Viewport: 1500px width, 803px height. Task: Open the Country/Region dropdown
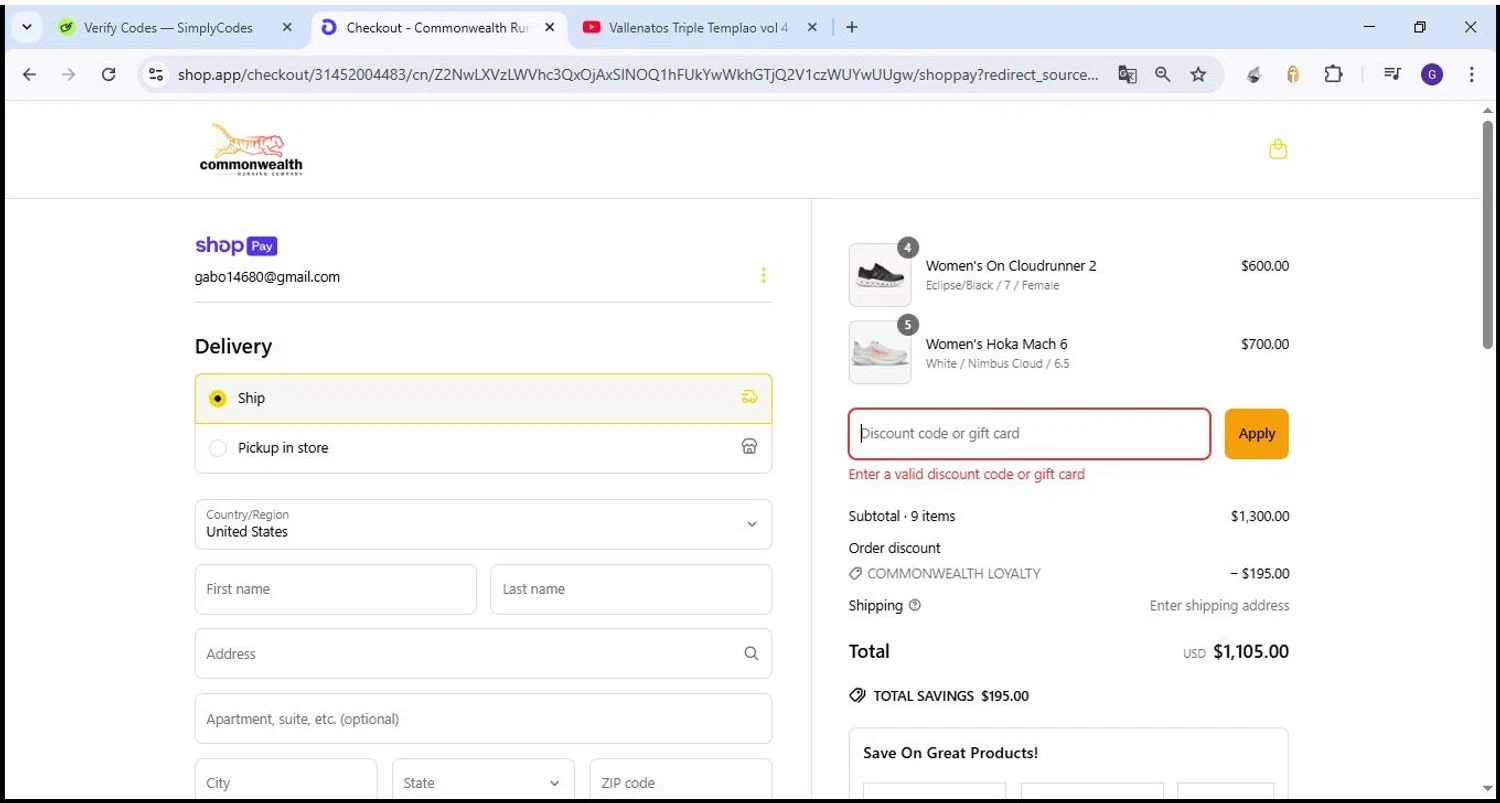(x=483, y=524)
